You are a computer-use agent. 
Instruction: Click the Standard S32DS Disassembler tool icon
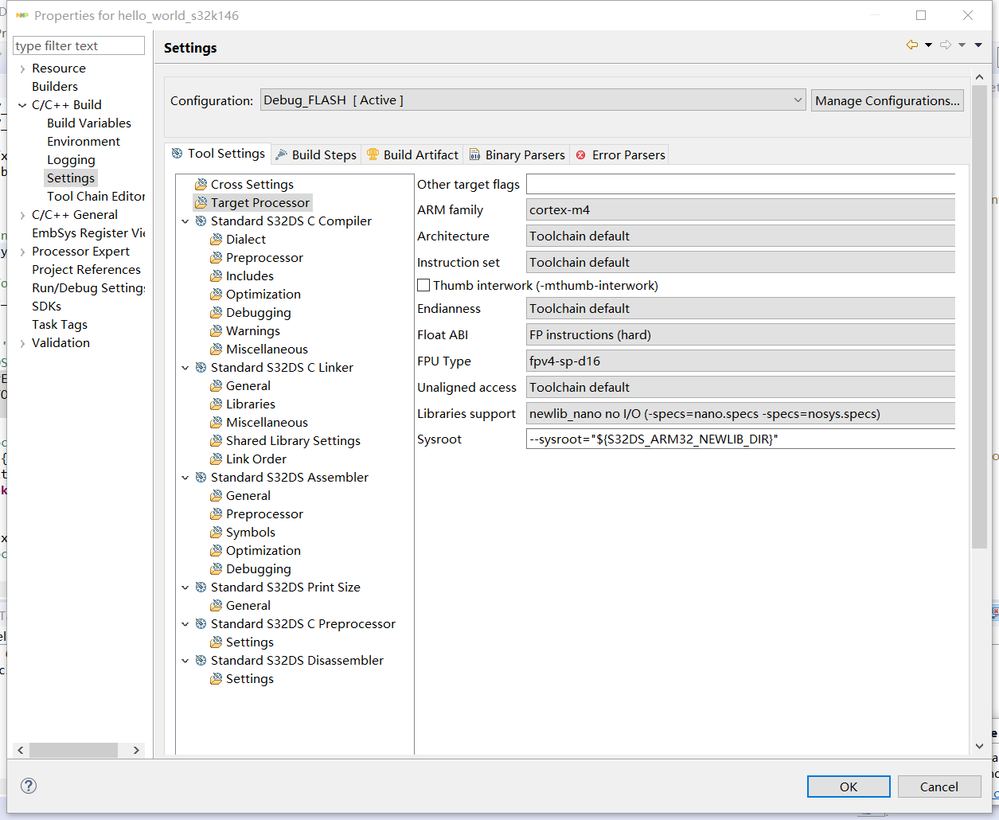[x=201, y=661]
